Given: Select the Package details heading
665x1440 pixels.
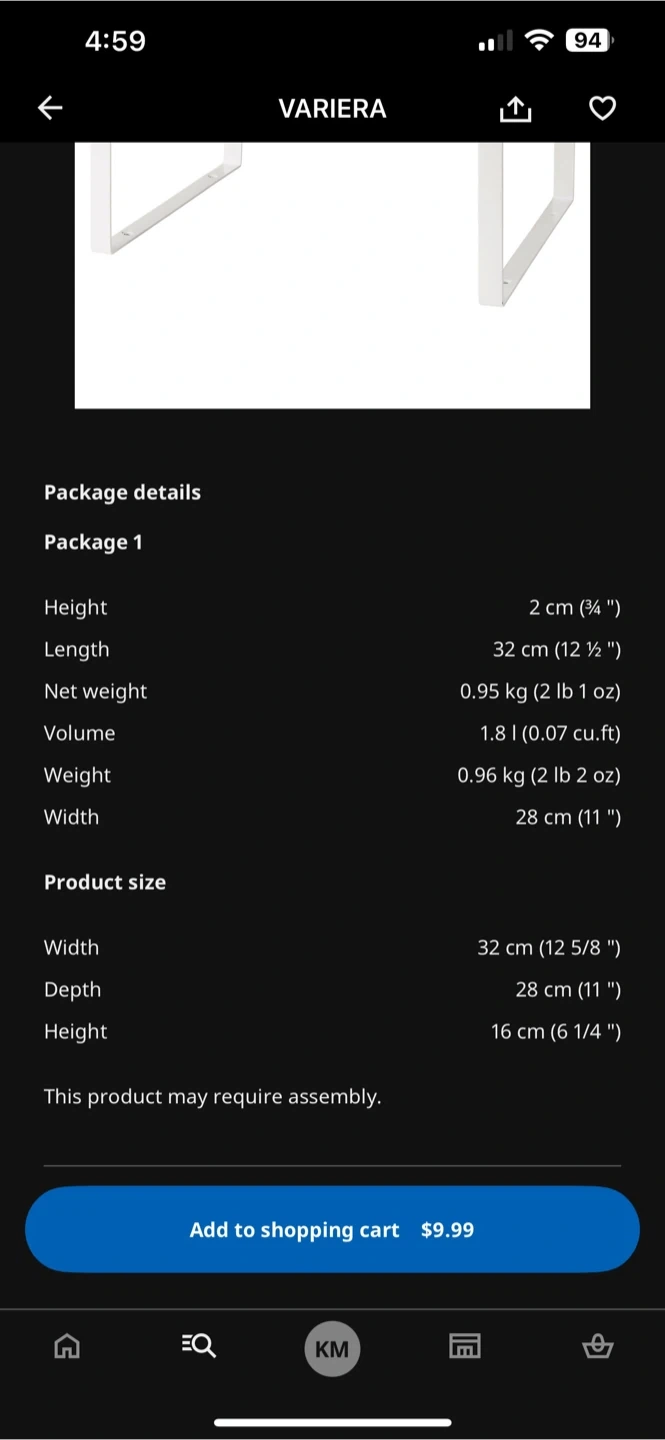Looking at the screenshot, I should [x=122, y=492].
